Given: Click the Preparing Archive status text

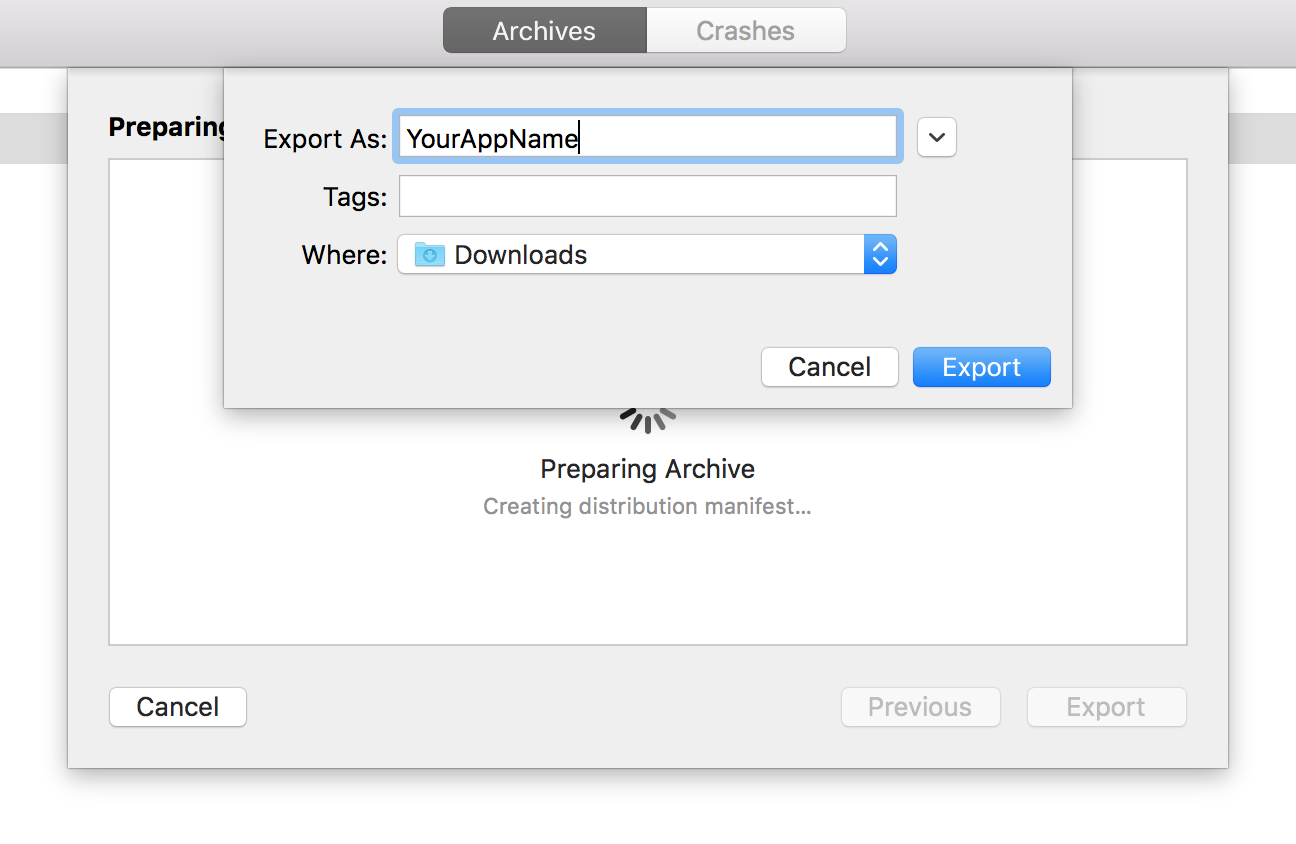Looking at the screenshot, I should coord(648,469).
